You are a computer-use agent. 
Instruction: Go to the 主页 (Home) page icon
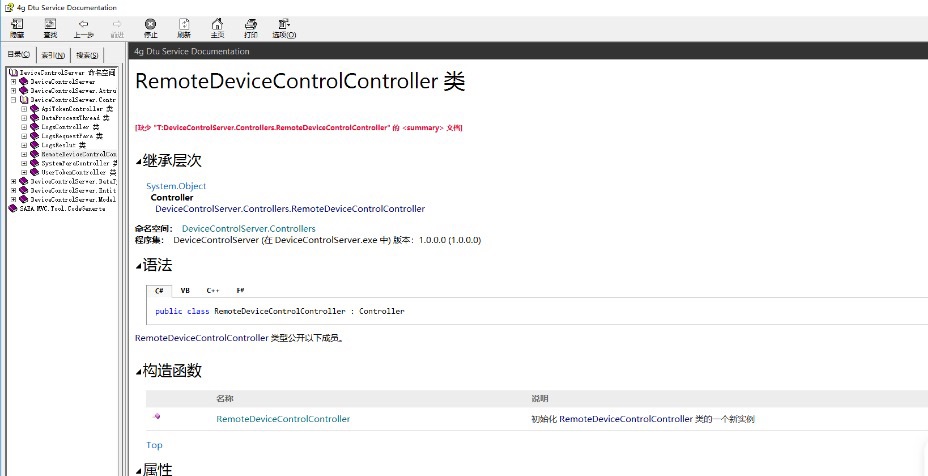(217, 27)
